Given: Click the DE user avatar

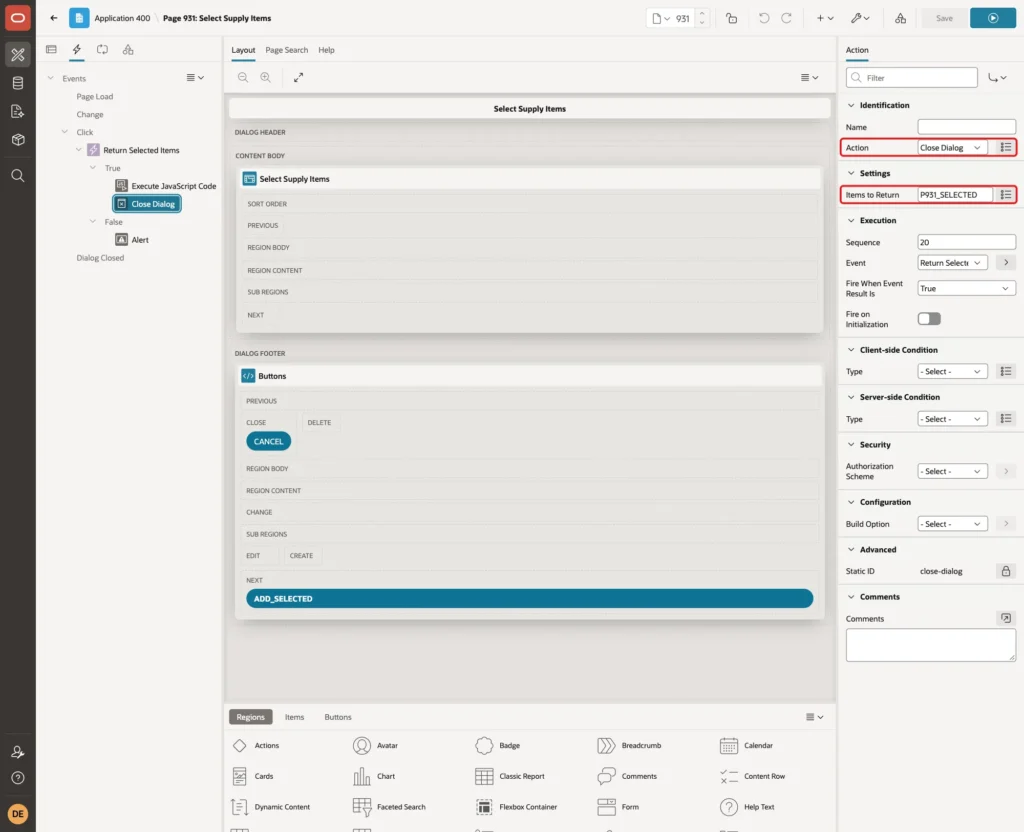Looking at the screenshot, I should coord(18,814).
